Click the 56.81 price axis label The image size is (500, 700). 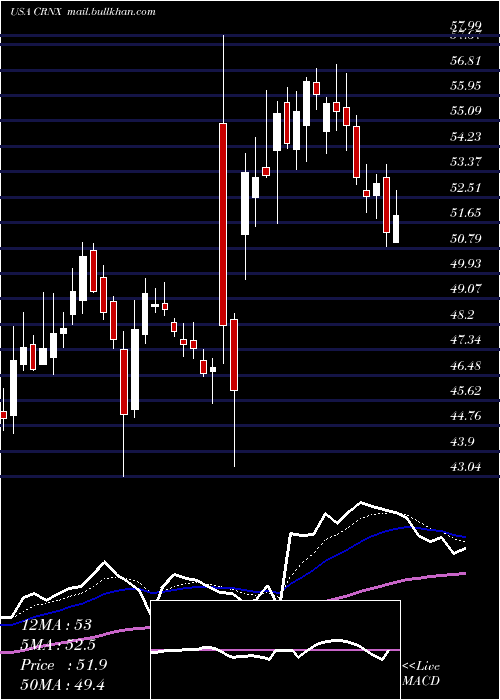pos(466,60)
